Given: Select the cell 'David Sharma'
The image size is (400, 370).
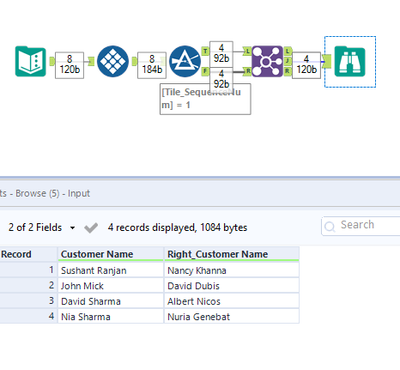Looking at the screenshot, I should 110,301.
